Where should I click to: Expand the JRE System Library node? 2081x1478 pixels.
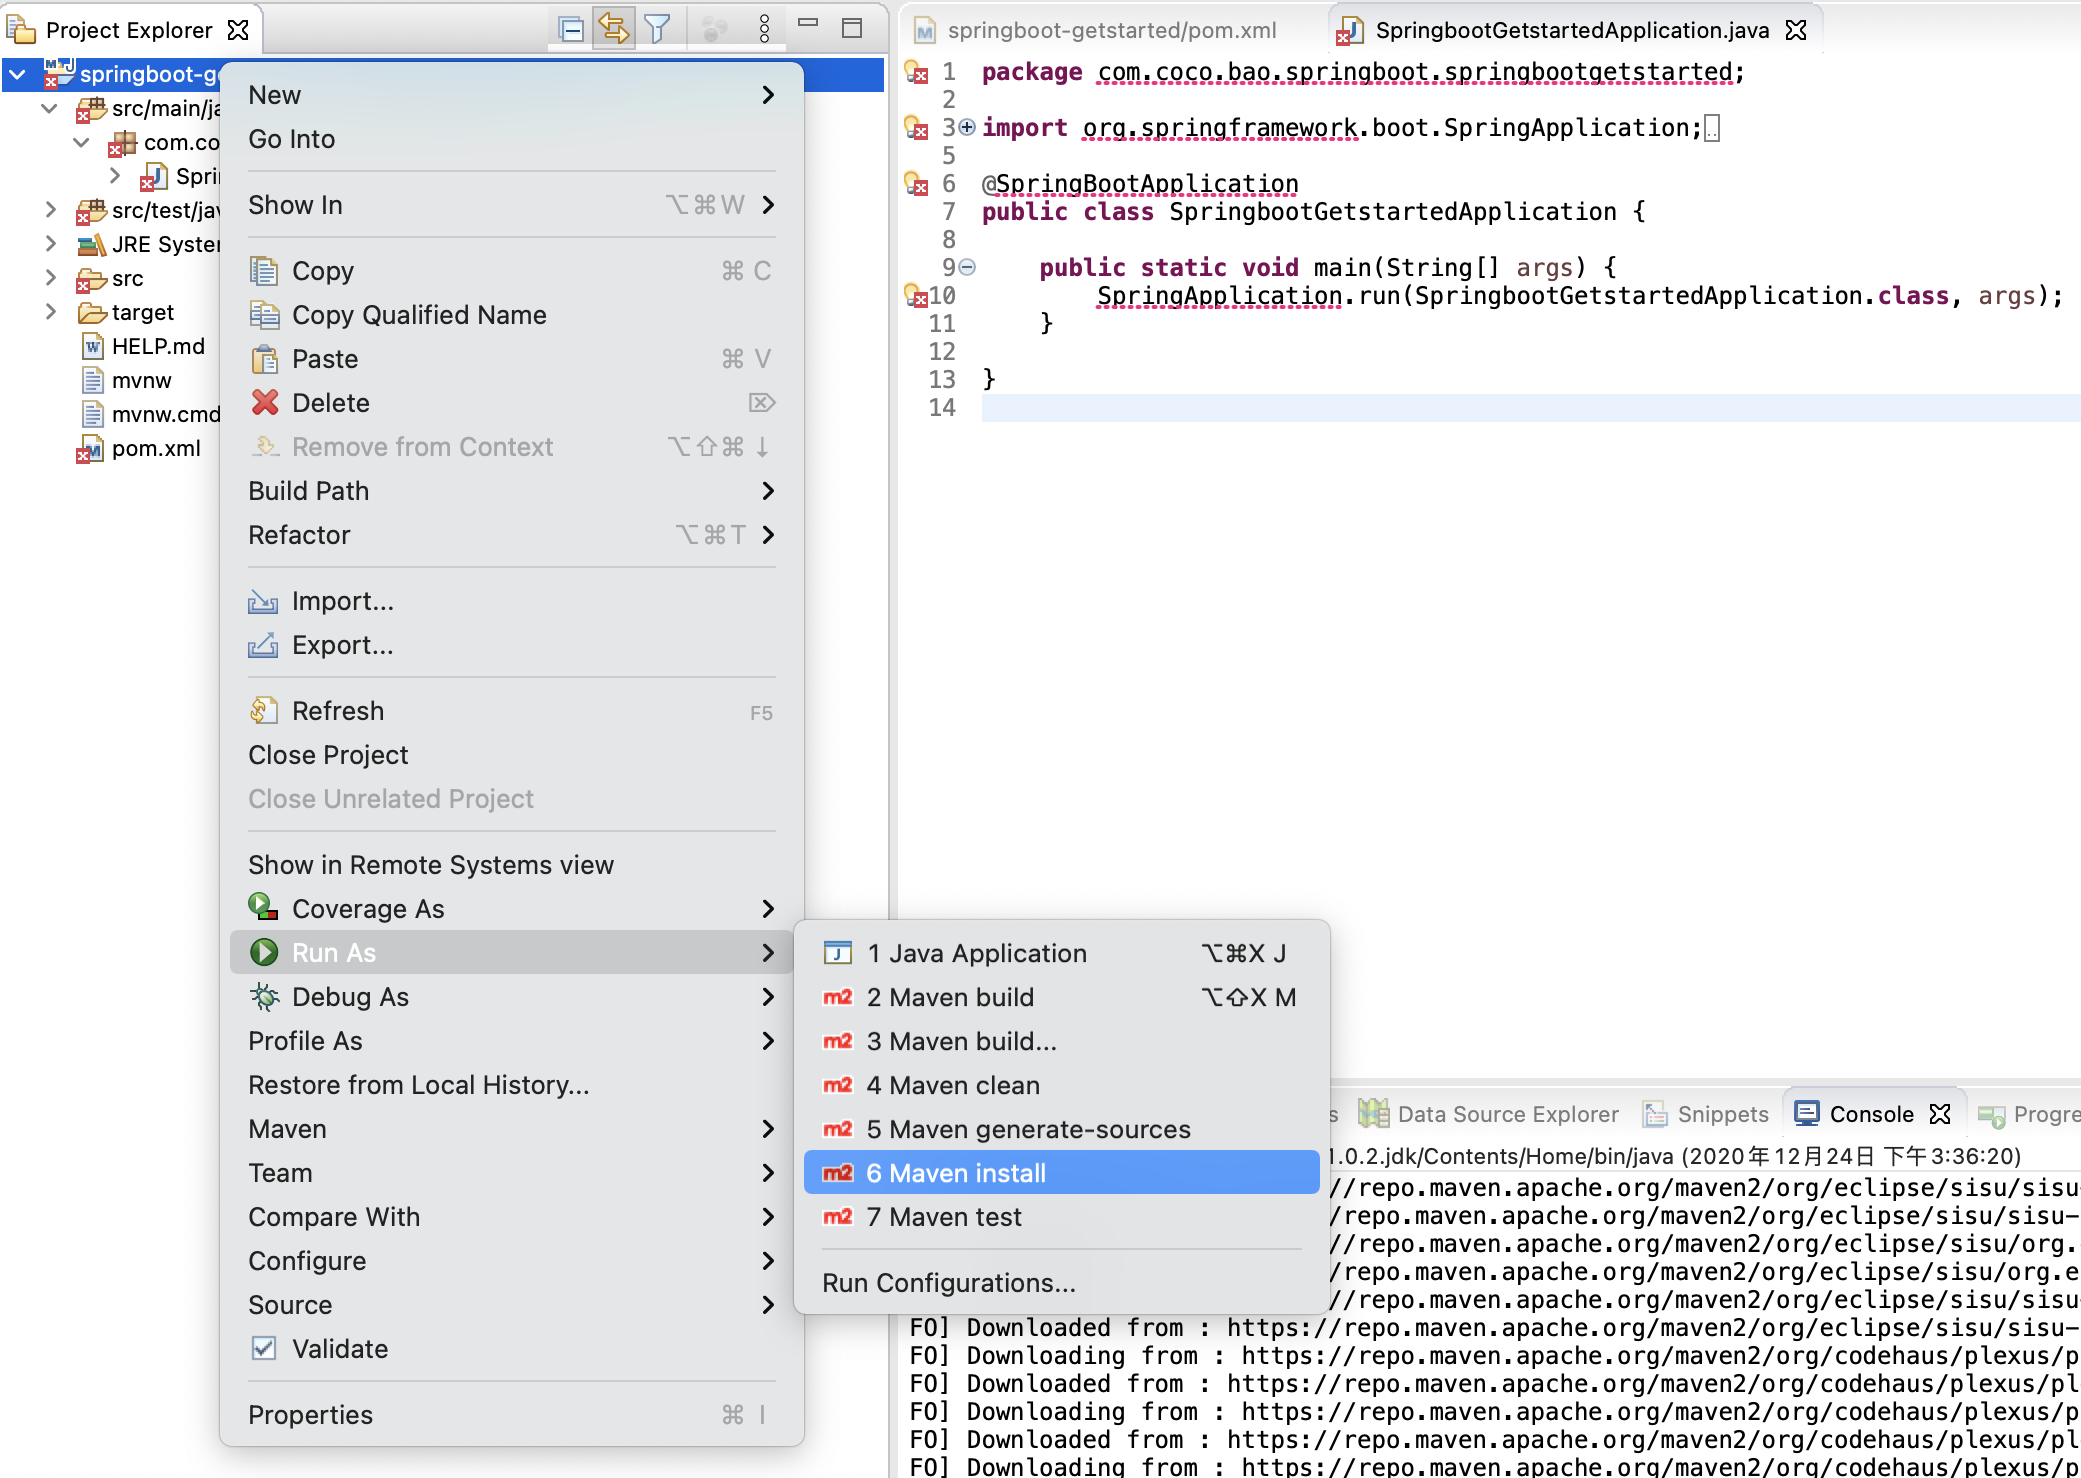50,244
